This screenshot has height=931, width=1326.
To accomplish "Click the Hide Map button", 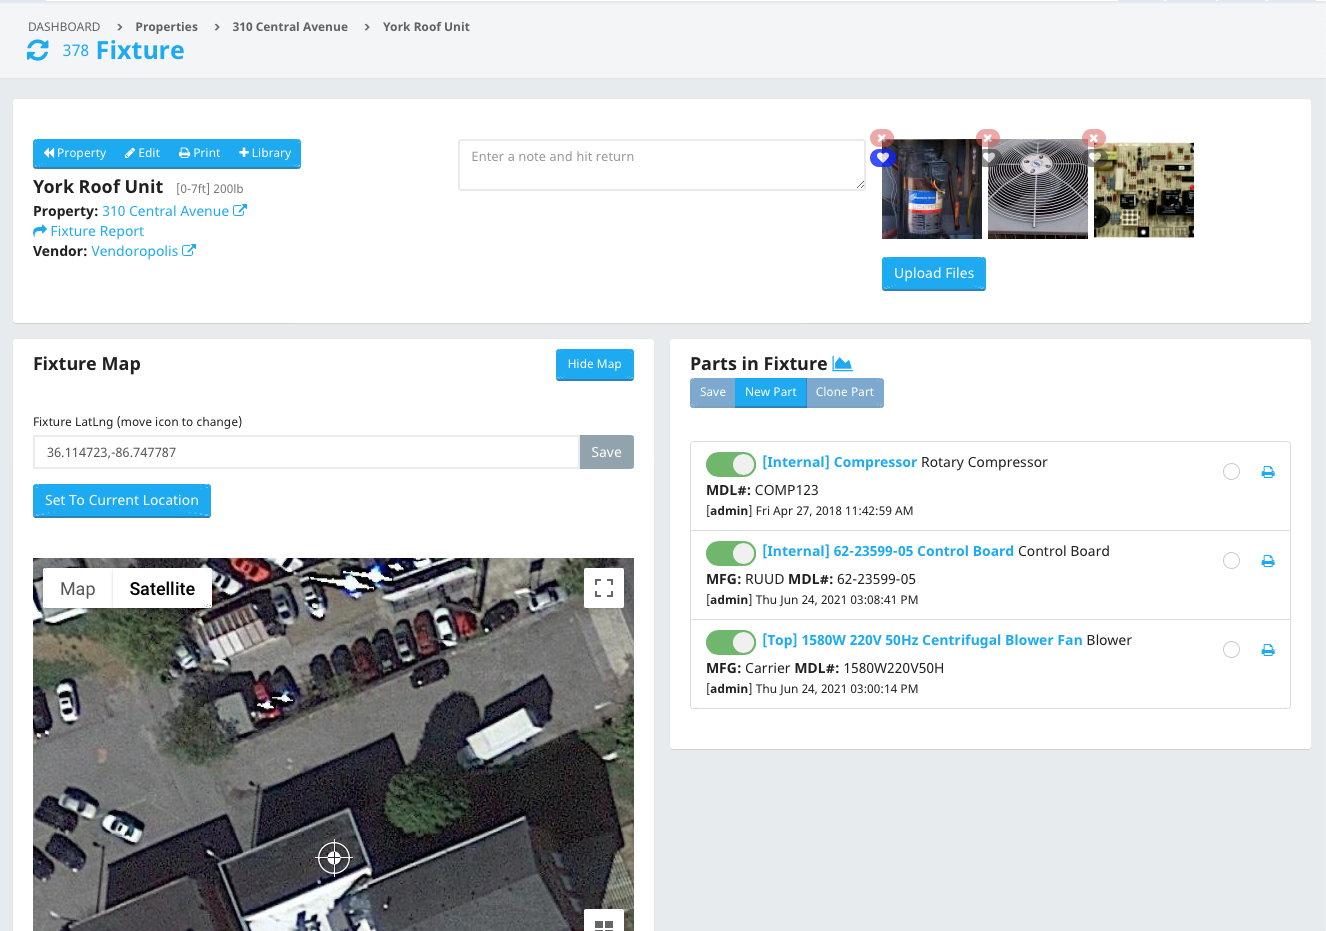I will [x=595, y=364].
